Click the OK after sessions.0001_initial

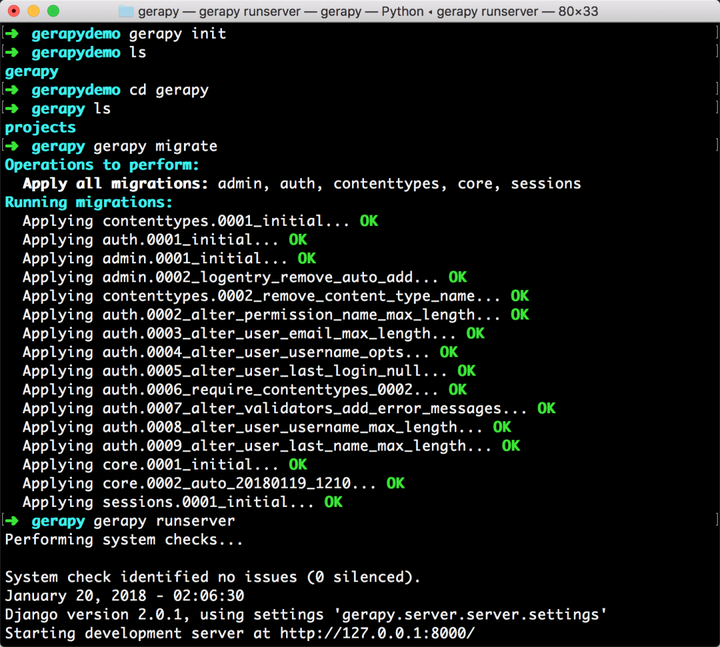tap(333, 502)
